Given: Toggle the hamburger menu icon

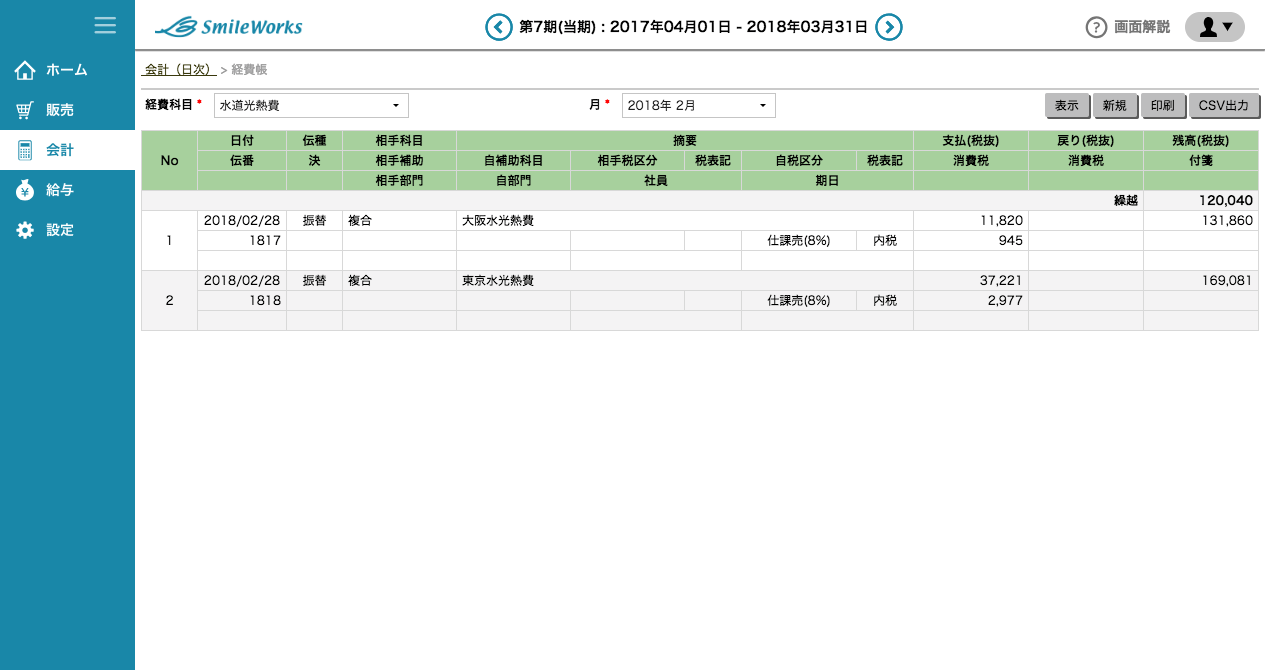Looking at the screenshot, I should point(105,25).
